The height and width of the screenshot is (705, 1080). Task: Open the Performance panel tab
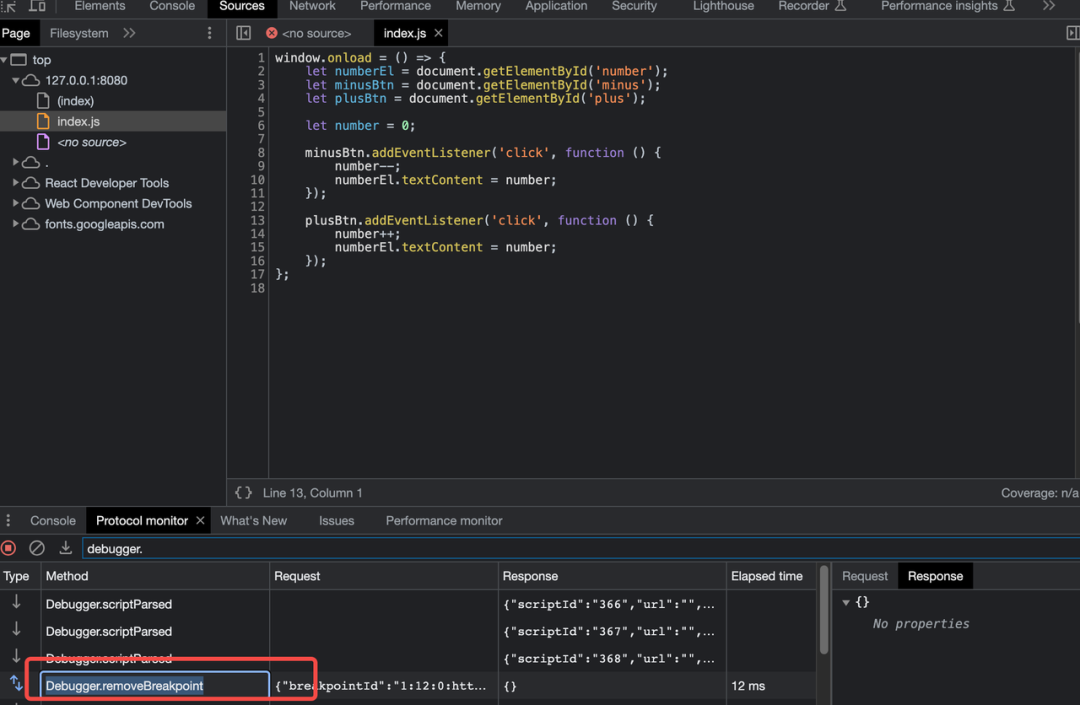[x=395, y=6]
